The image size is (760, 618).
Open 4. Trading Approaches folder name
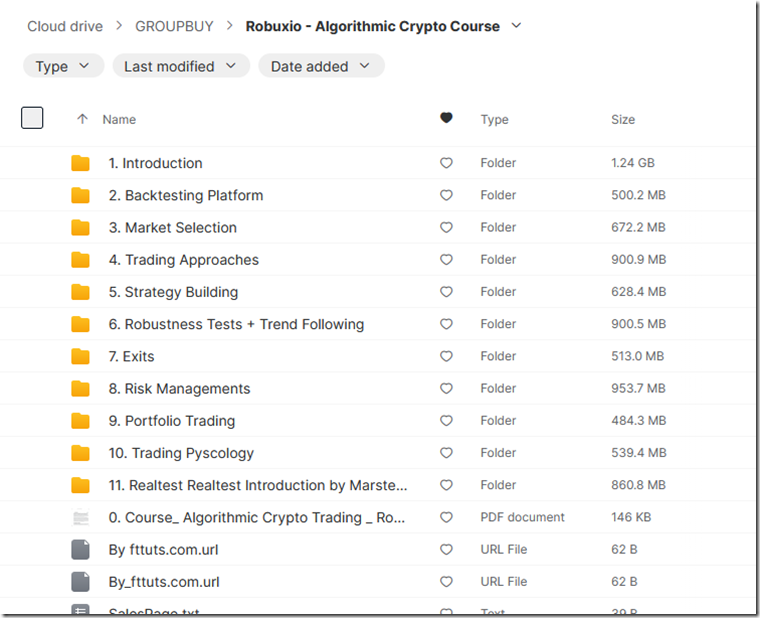click(x=184, y=260)
